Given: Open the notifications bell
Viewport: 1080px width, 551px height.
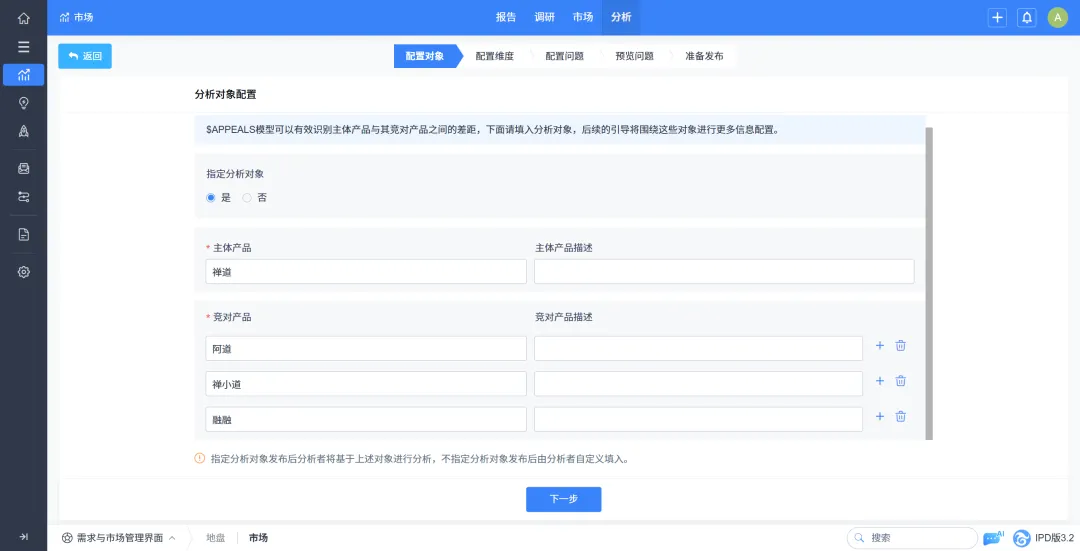Looking at the screenshot, I should (x=1027, y=18).
